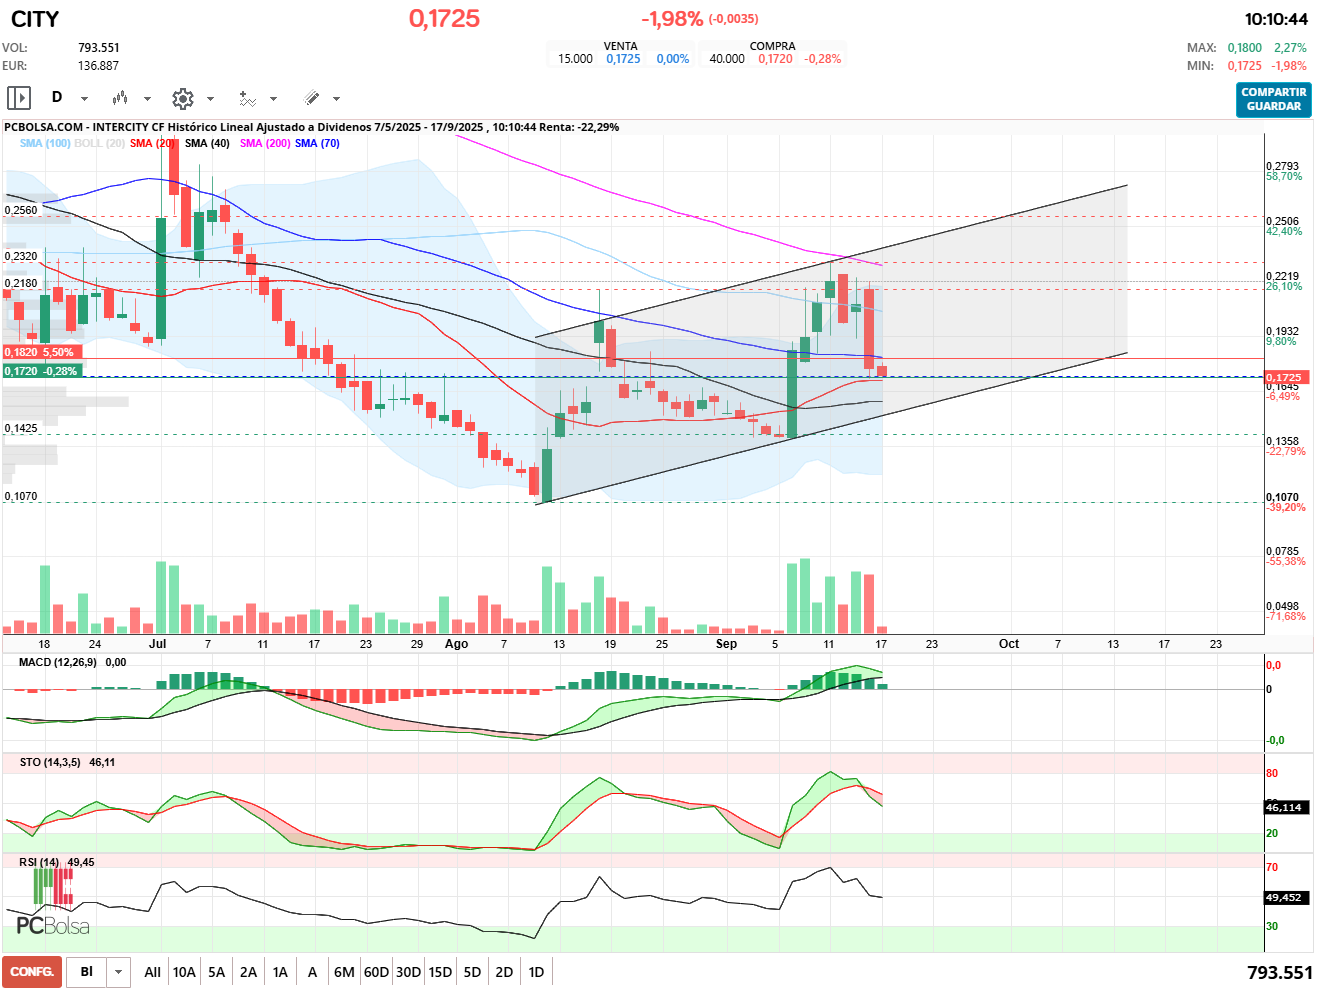Expand the settings gear dropdown arrow
The height and width of the screenshot is (993, 1327).
tap(210, 99)
